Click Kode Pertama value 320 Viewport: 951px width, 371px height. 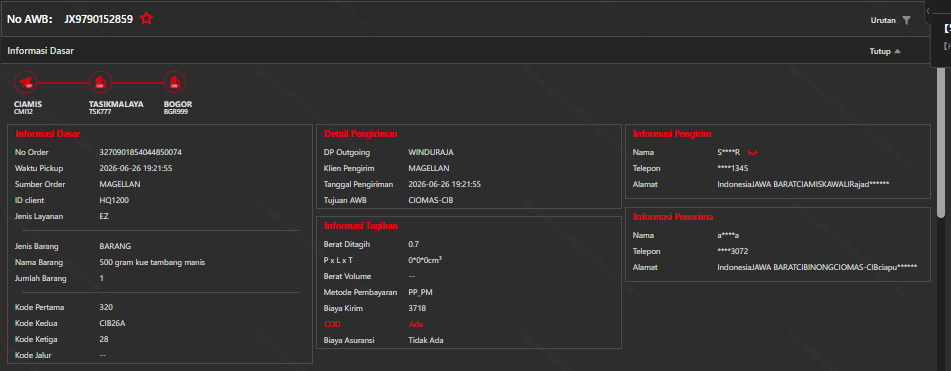click(x=106, y=307)
